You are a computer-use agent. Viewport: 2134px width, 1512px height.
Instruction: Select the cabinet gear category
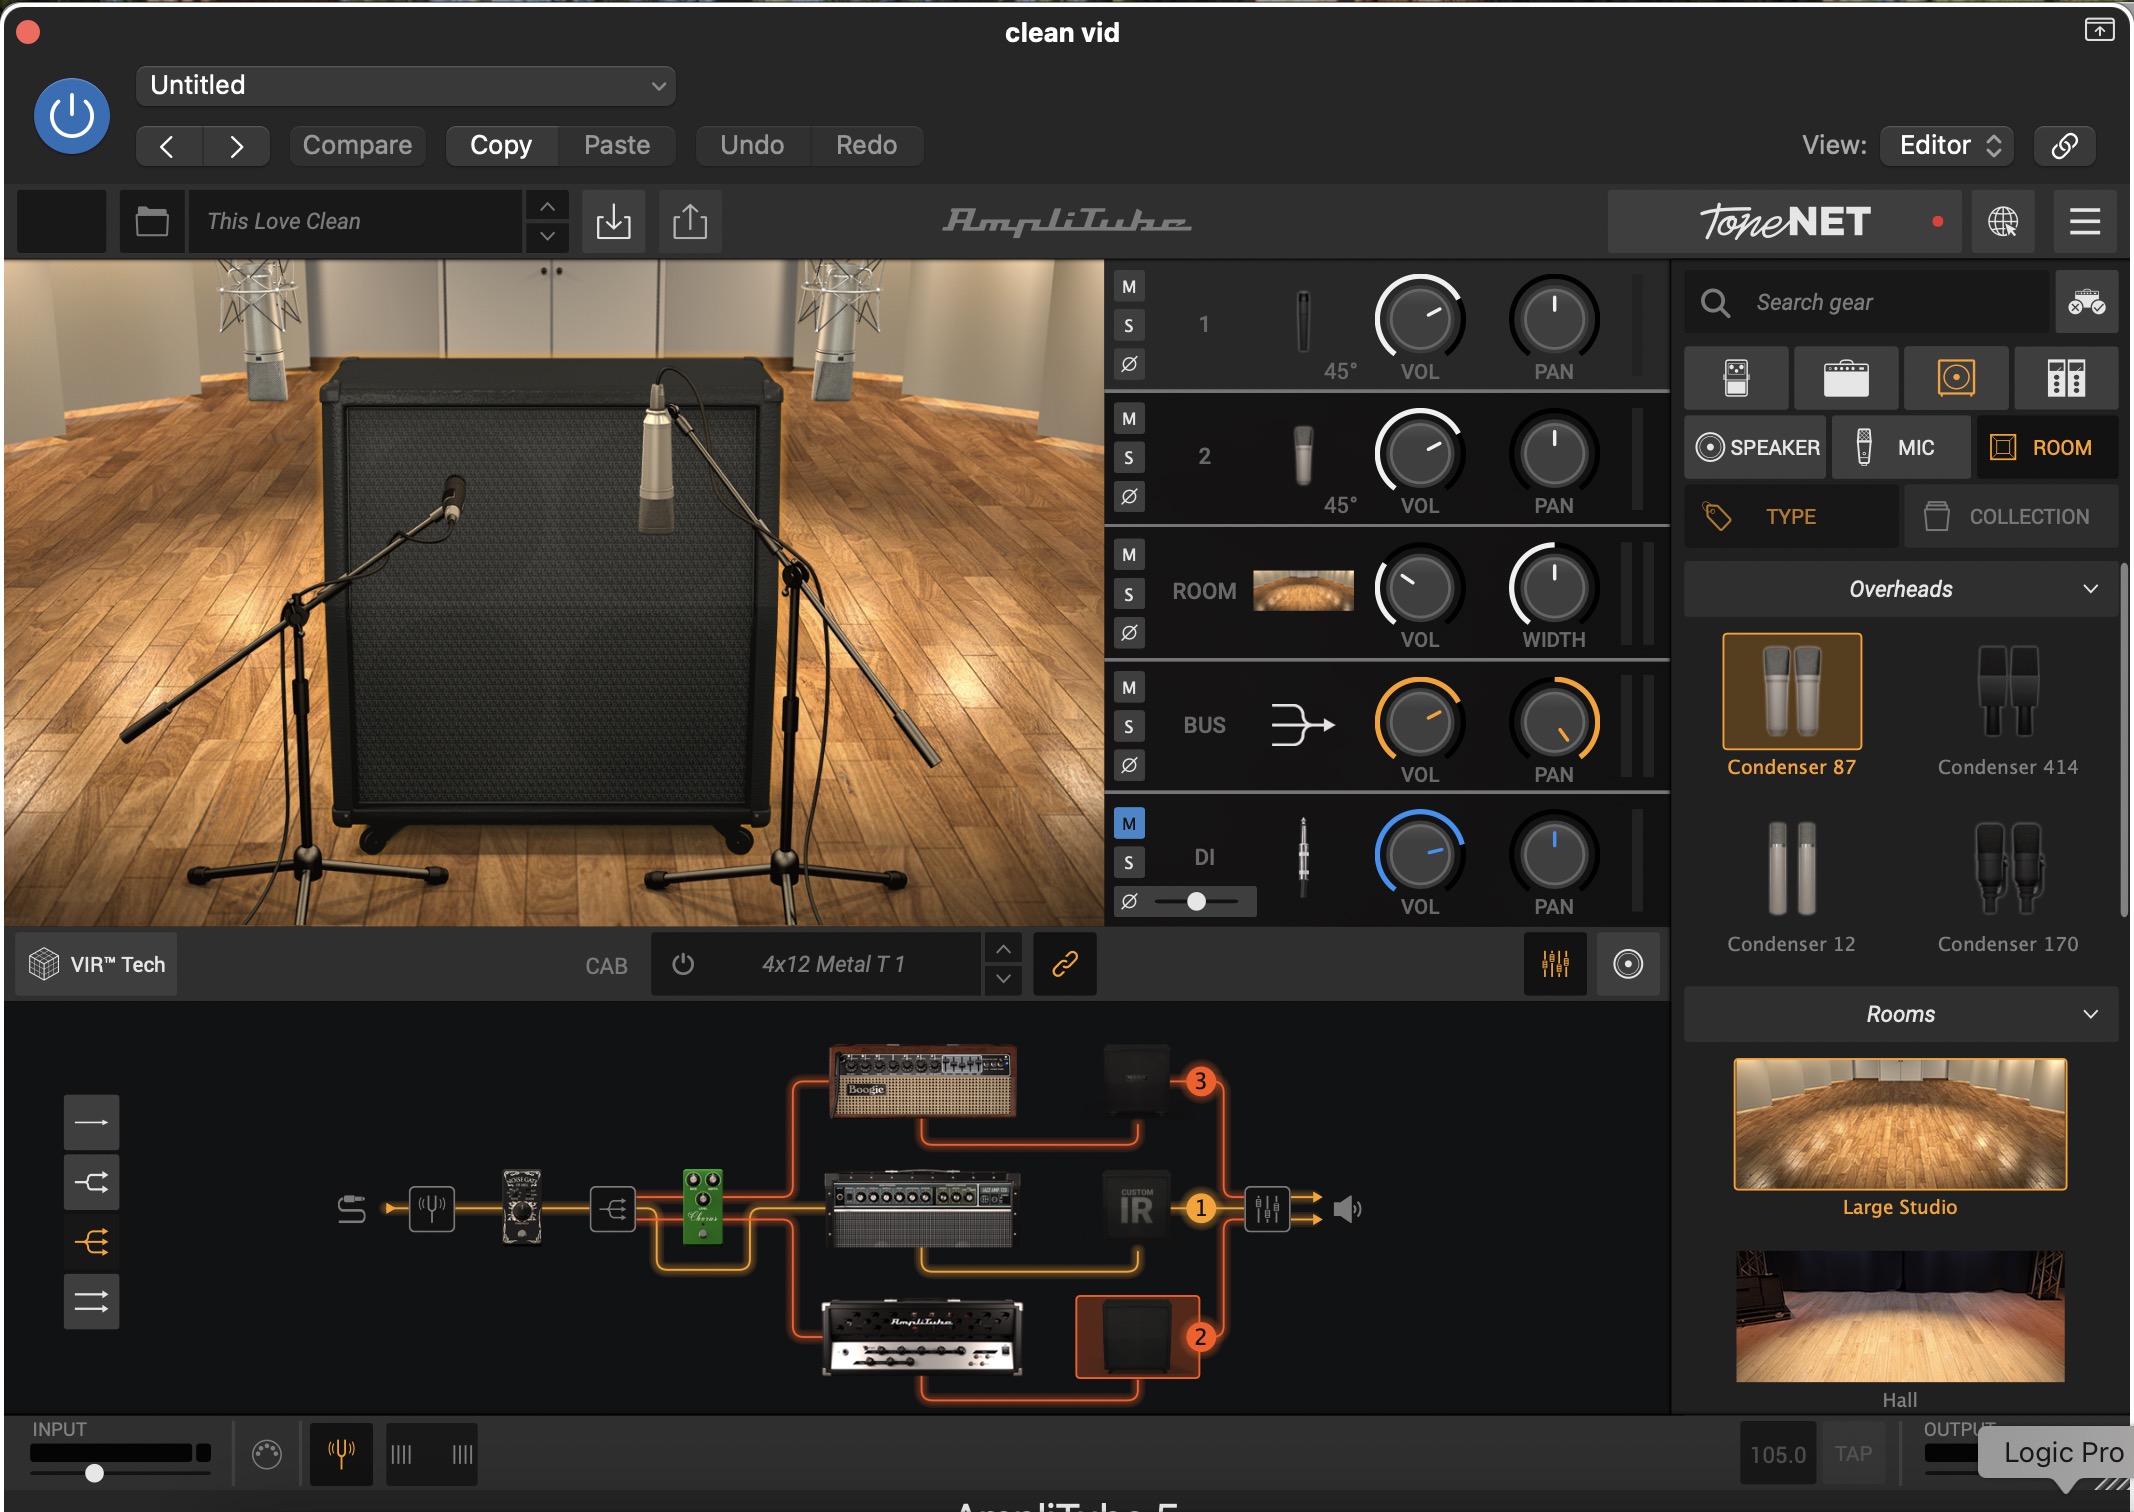(x=1956, y=378)
